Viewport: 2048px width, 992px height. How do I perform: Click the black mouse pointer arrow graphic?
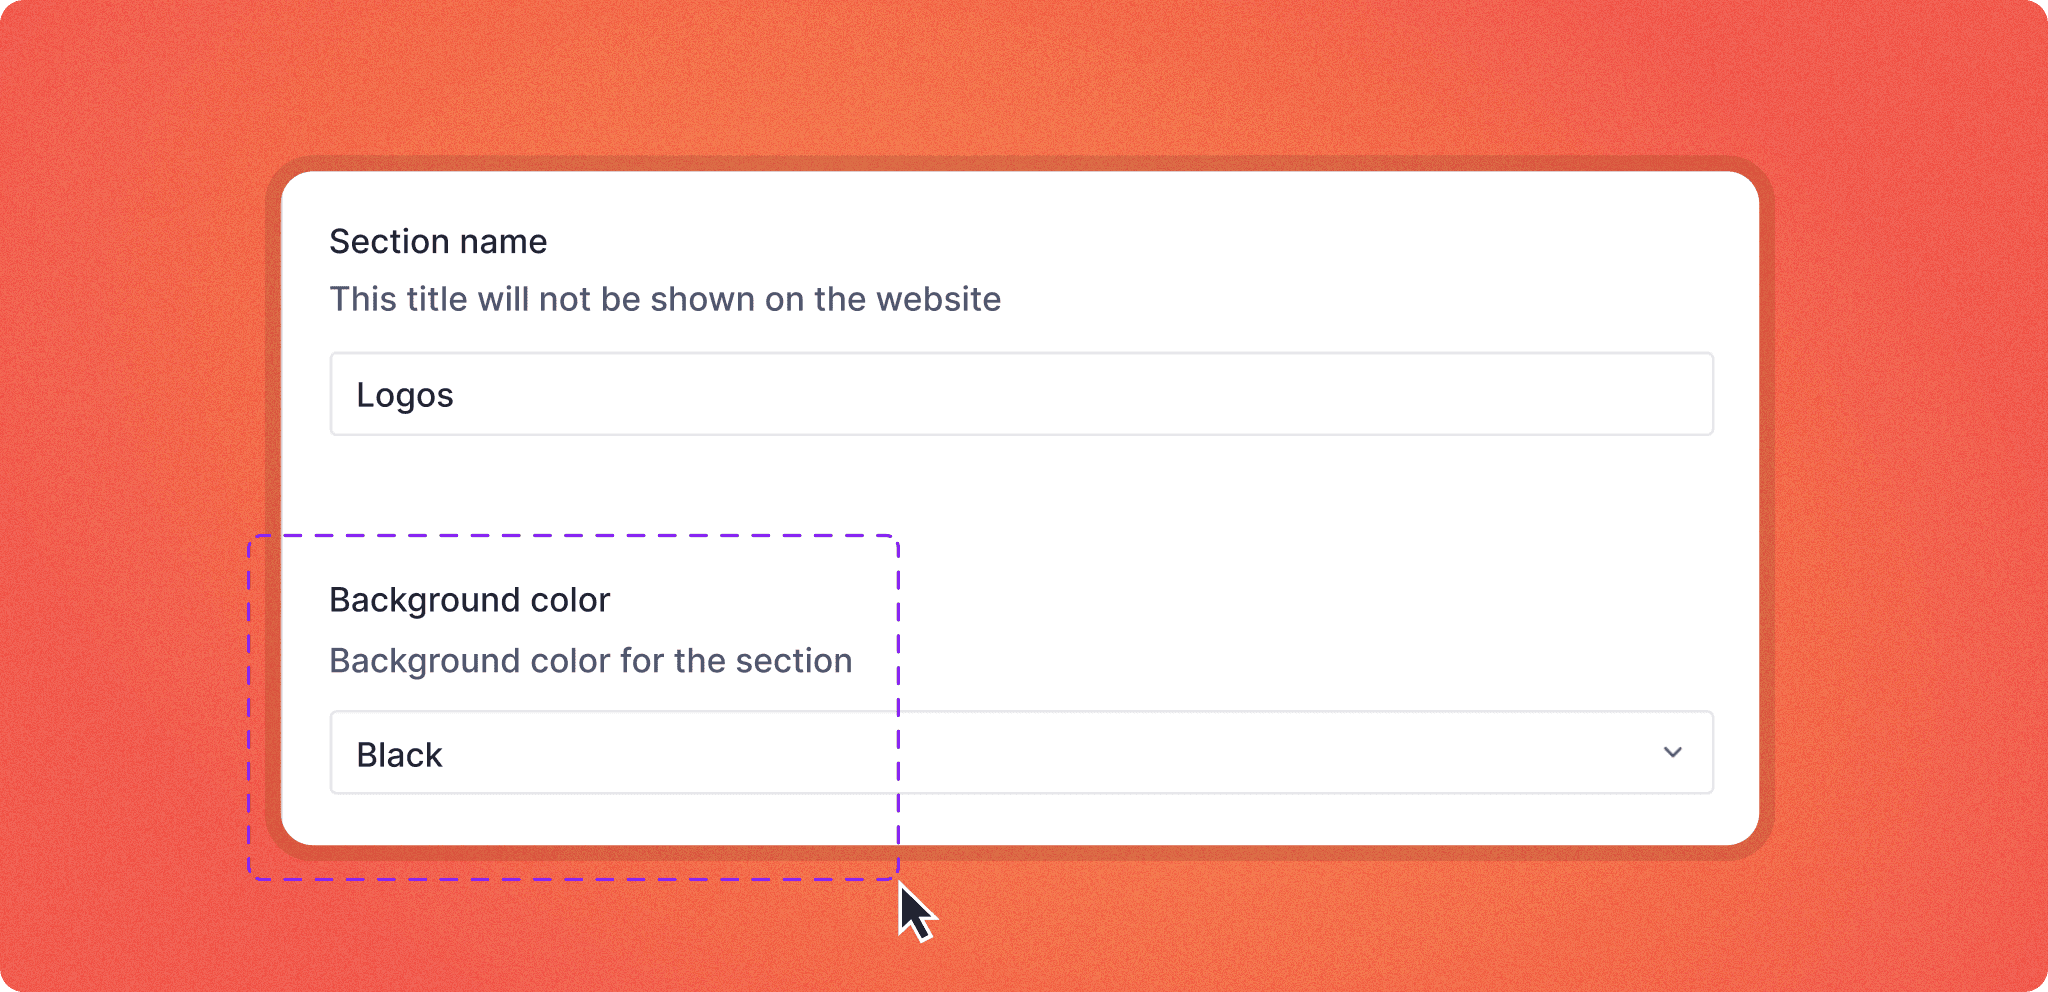[913, 911]
